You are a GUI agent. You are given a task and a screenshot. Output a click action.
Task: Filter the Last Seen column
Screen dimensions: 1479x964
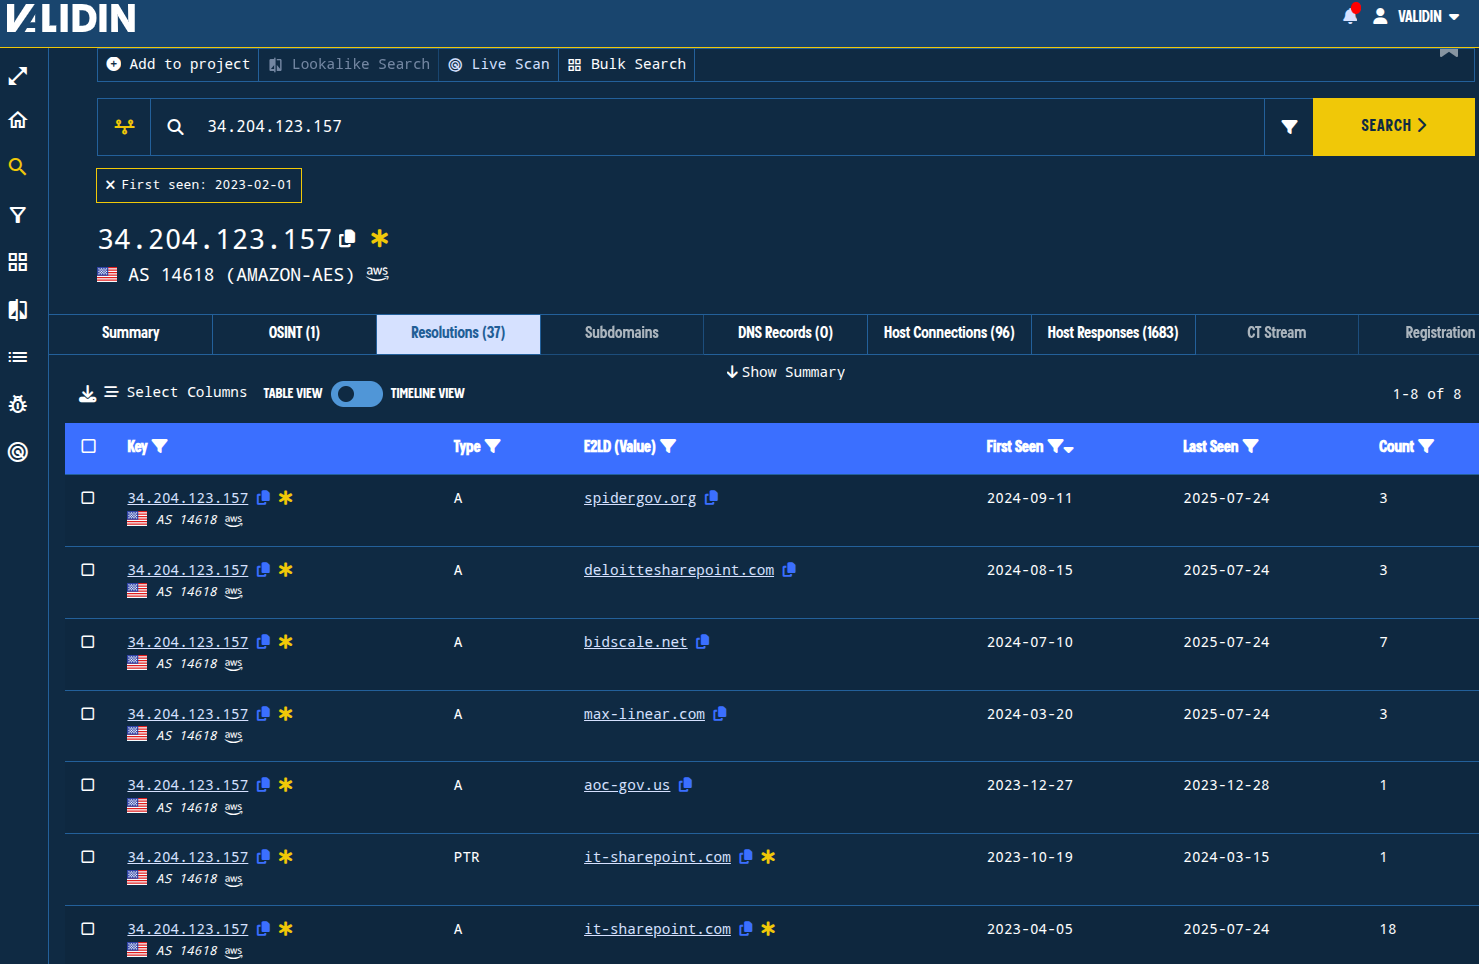(x=1250, y=446)
